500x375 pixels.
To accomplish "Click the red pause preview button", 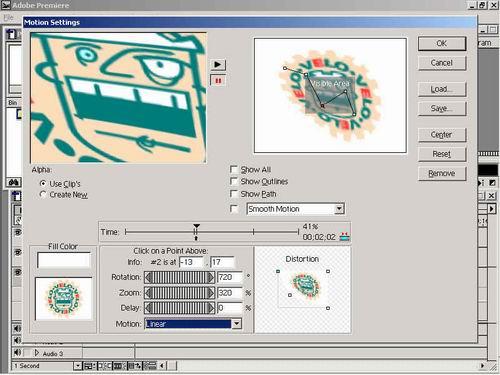I will click(x=218, y=81).
